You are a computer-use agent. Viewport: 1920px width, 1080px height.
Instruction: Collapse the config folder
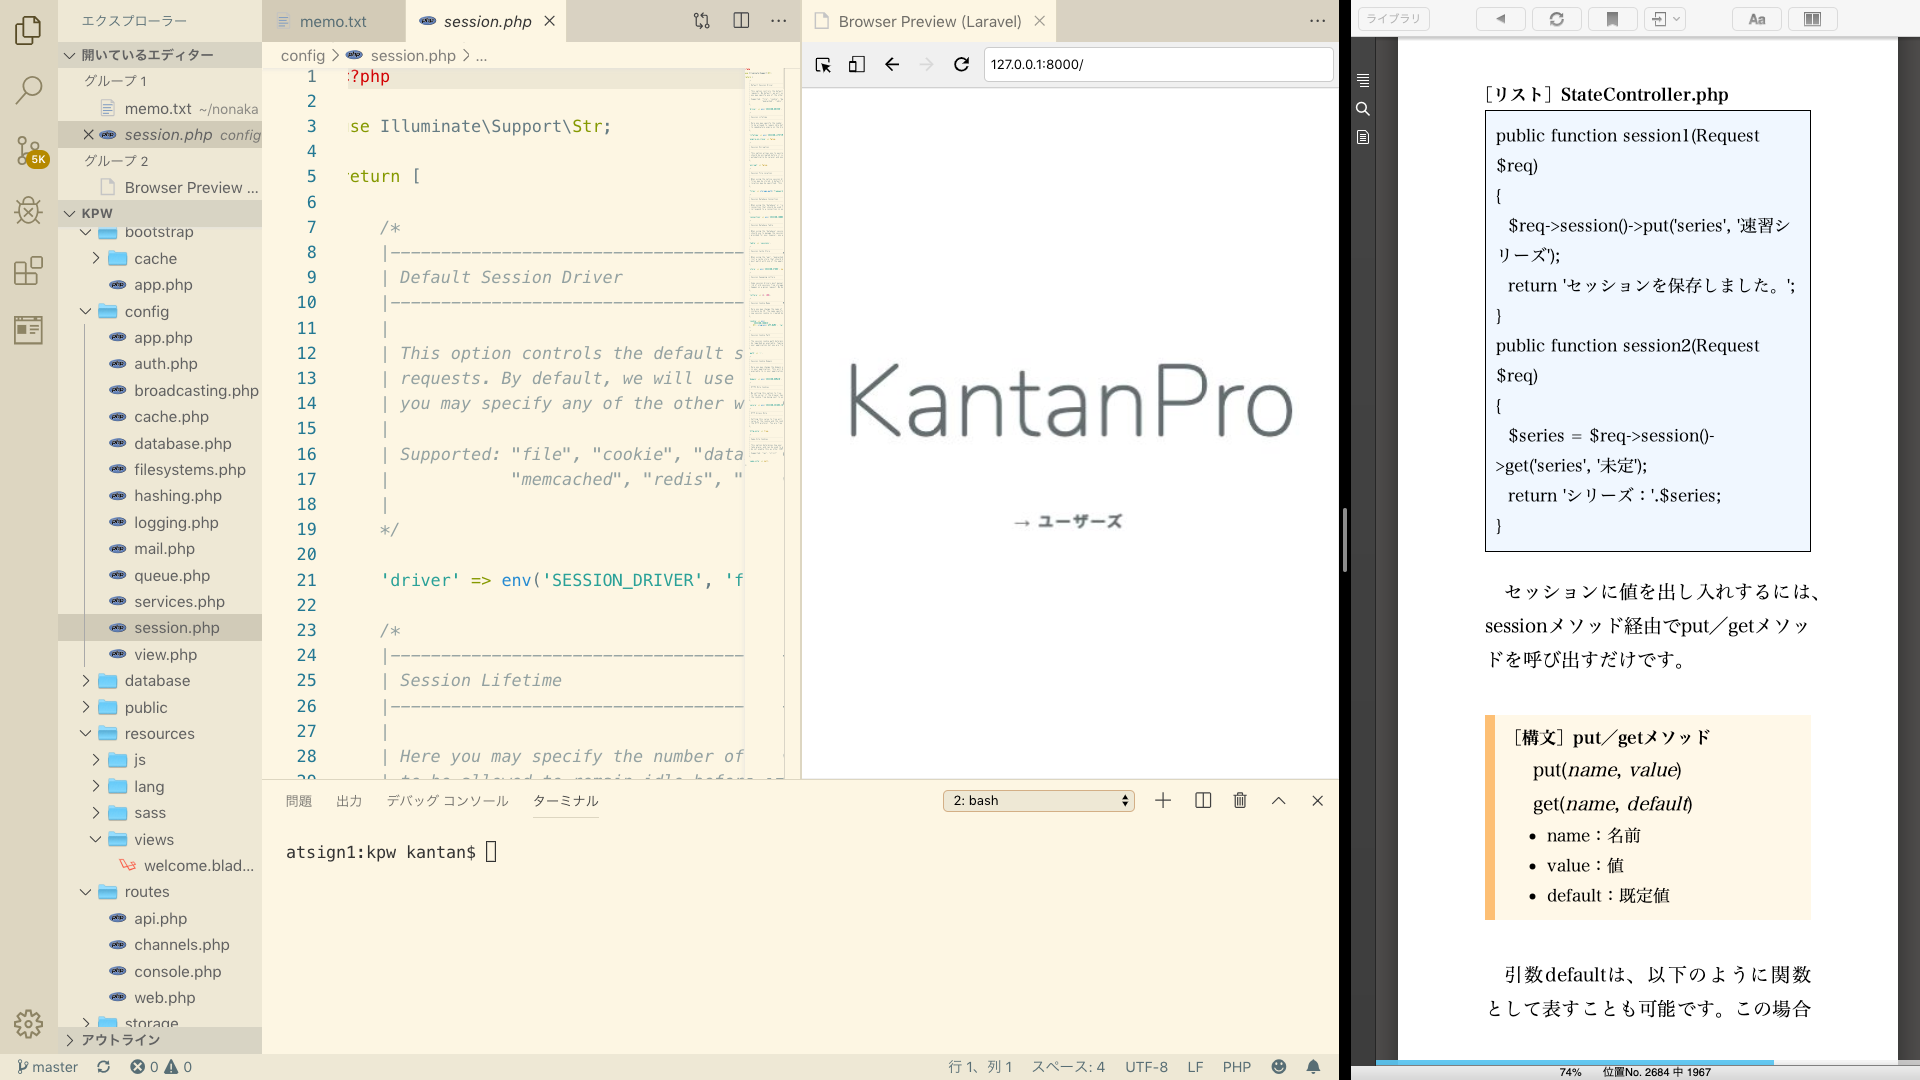(146, 311)
